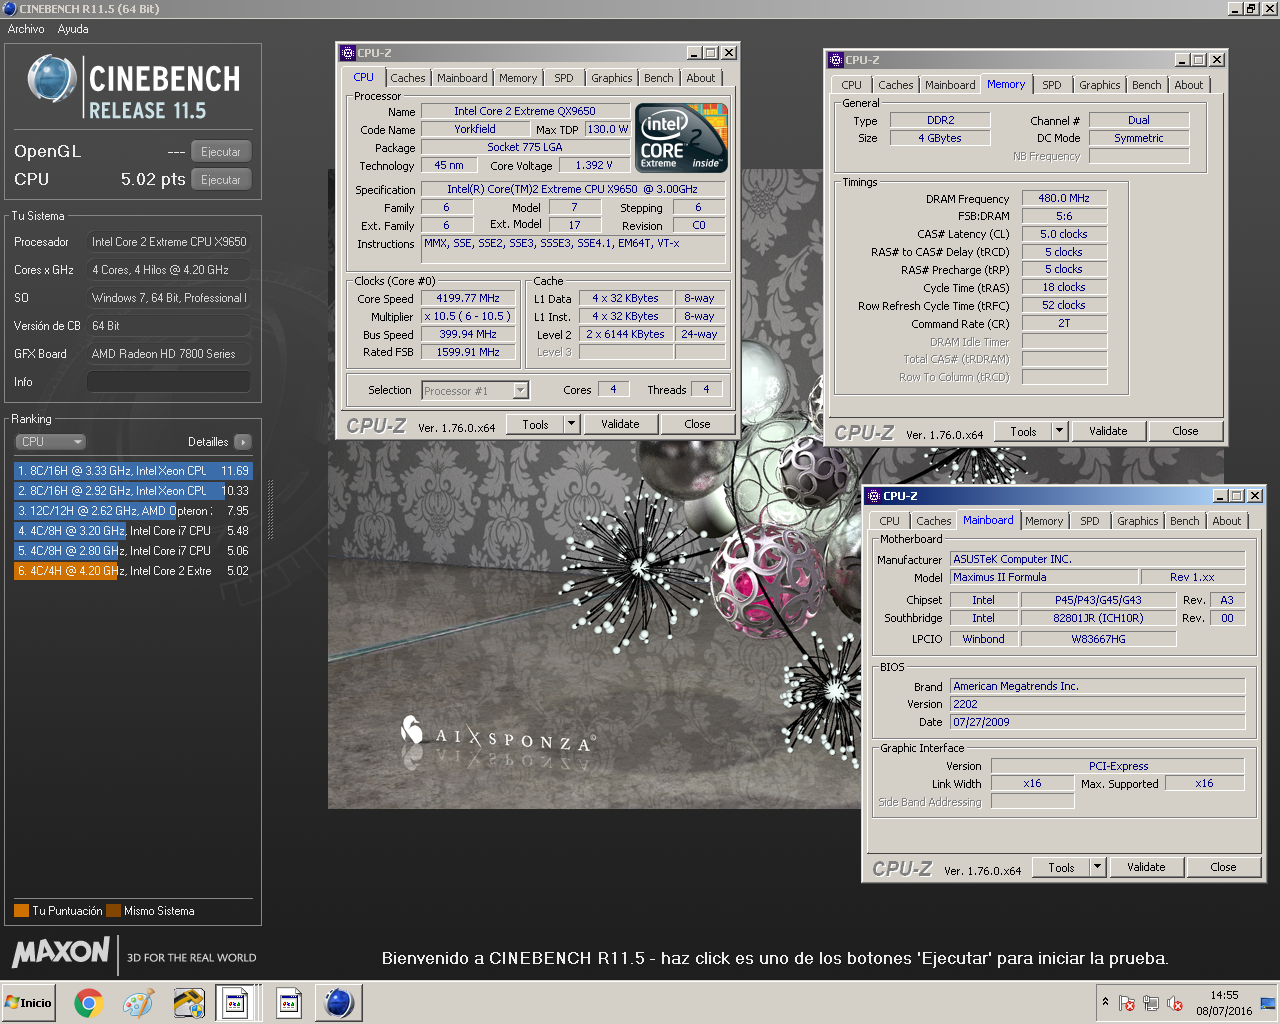Click CPU-Z icon in Memory window title bar
Screen dimensions: 1280x1024
pos(836,60)
